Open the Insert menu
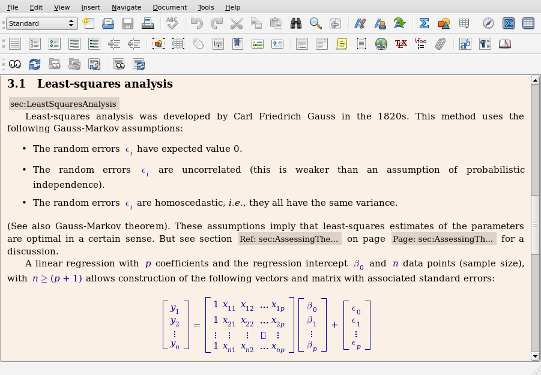 click(90, 7)
